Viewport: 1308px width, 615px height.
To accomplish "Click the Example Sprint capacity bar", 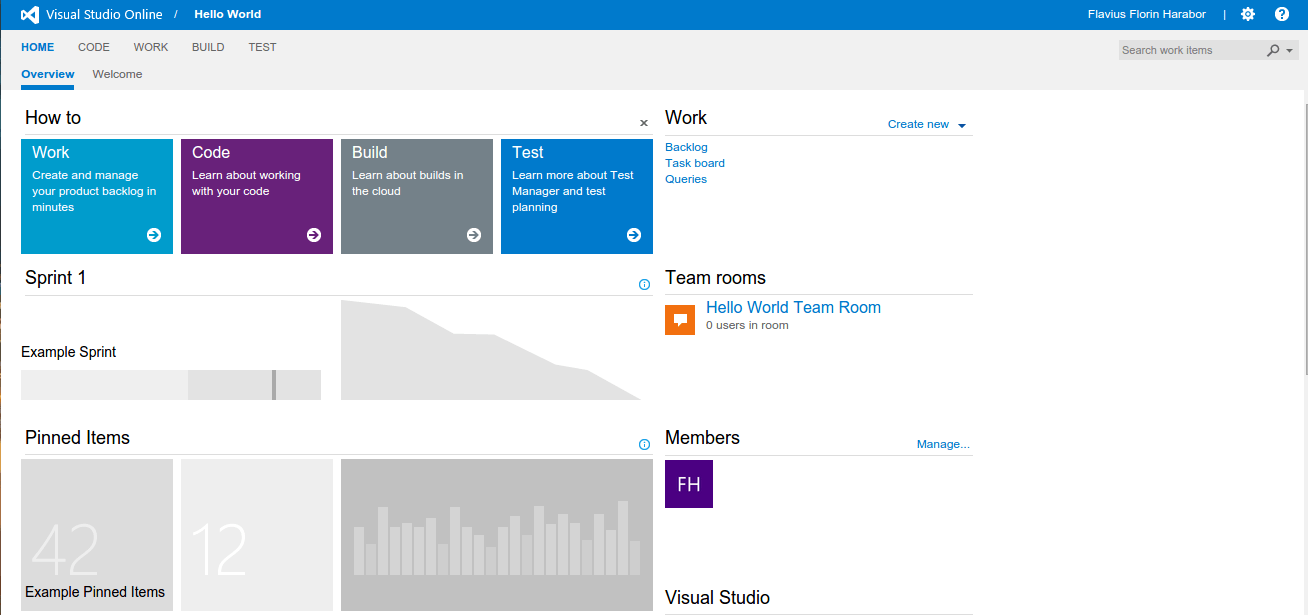I will [171, 385].
